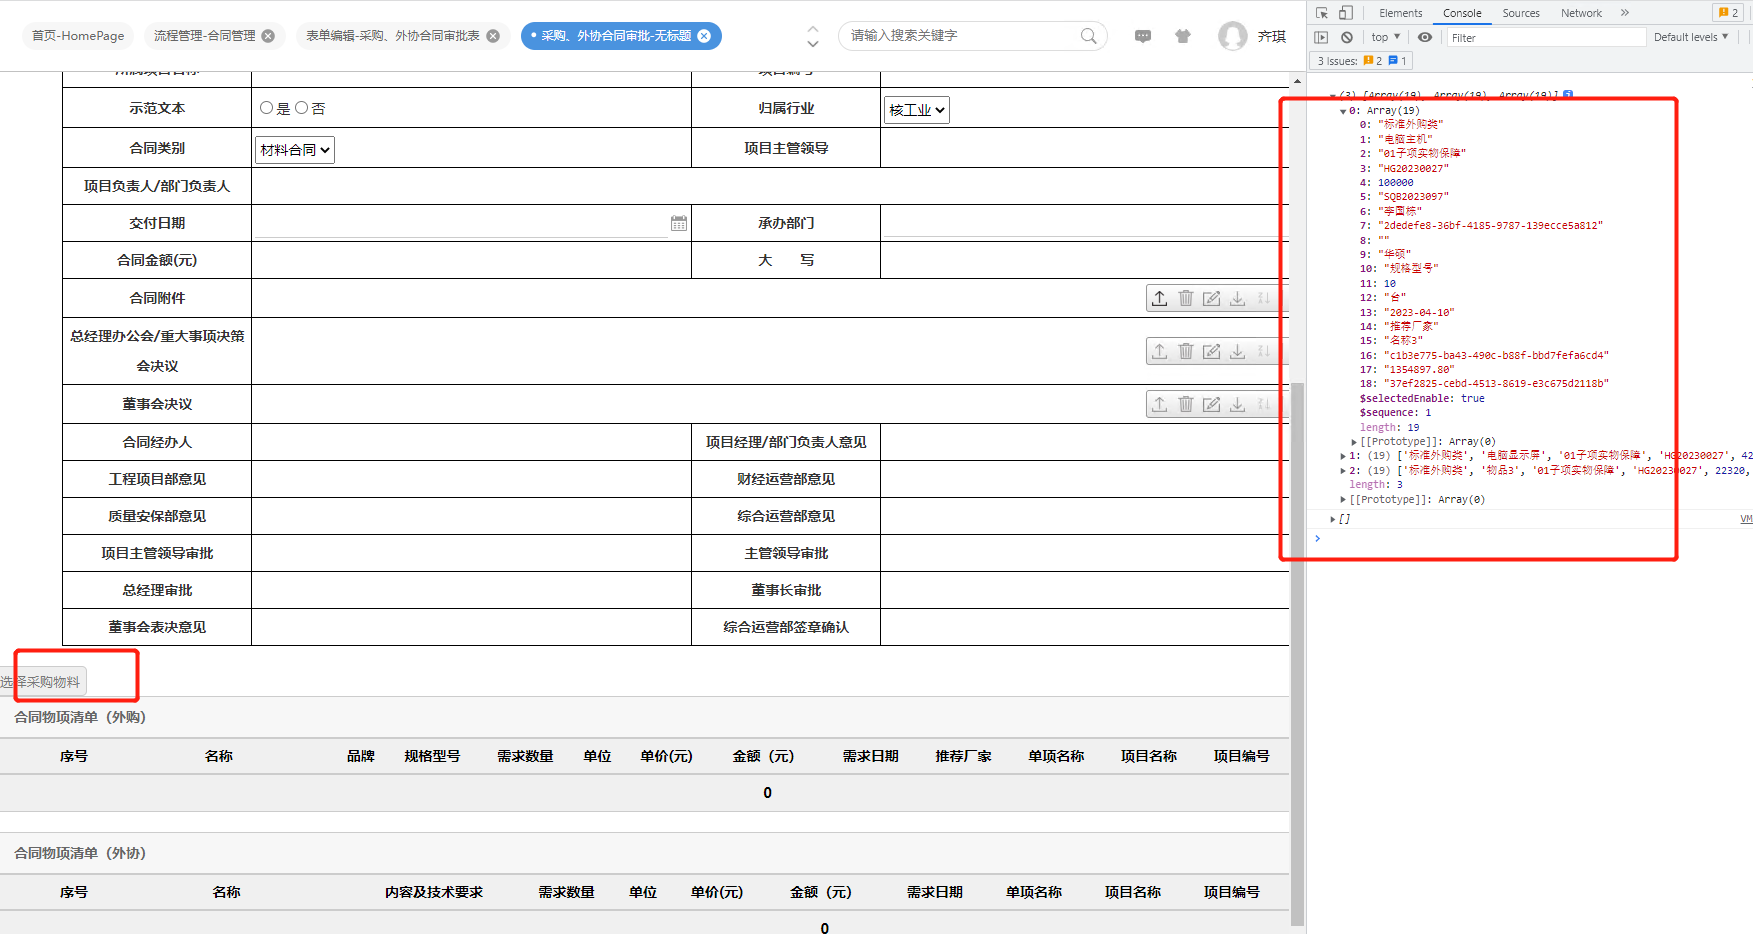Click the 选择采购物料 button
The width and height of the screenshot is (1753, 934).
(45, 682)
